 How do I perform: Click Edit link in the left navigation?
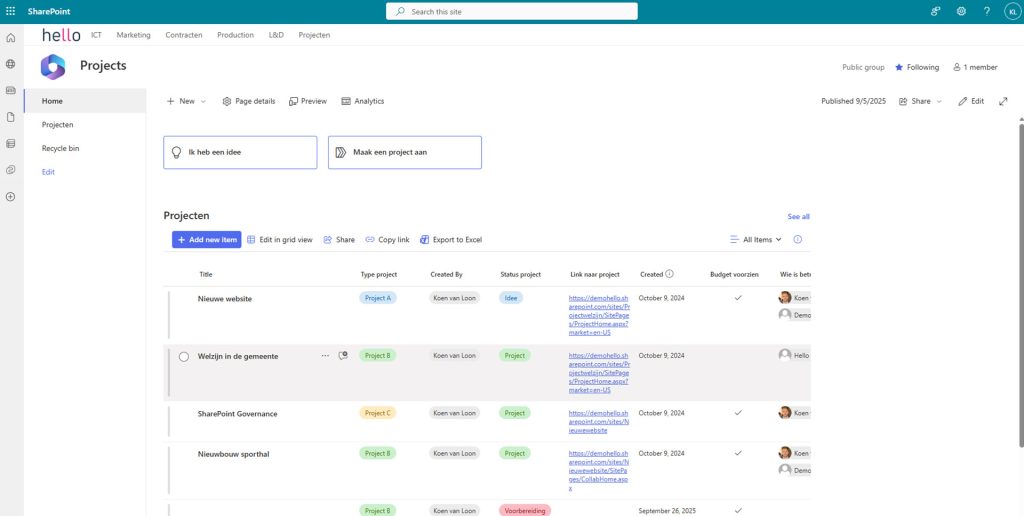point(48,172)
